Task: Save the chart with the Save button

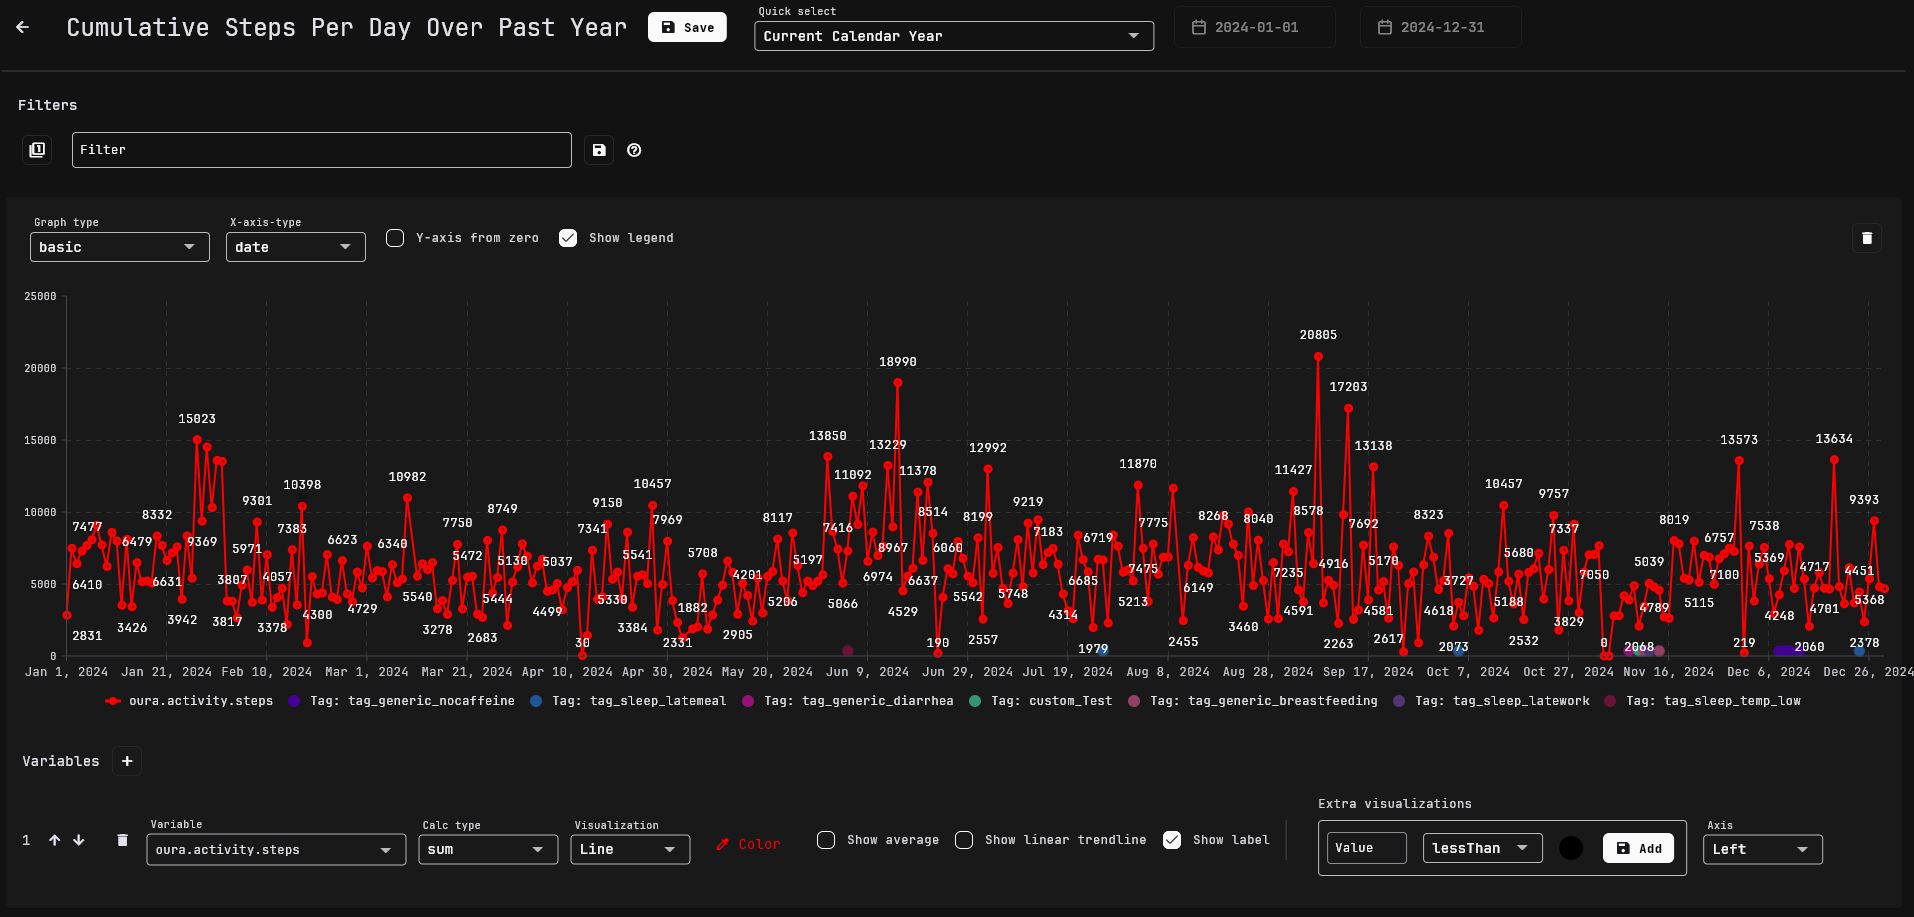Action: [687, 27]
